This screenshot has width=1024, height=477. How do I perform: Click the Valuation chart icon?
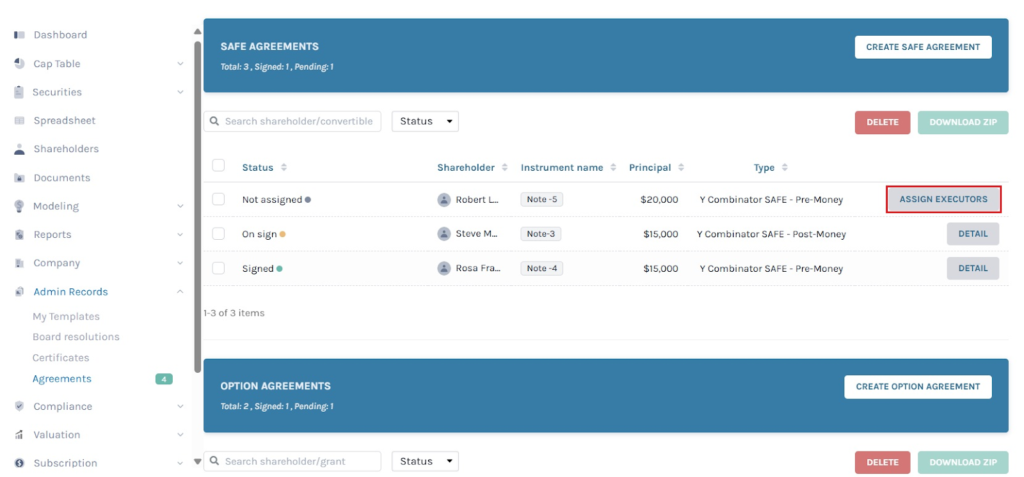[x=19, y=435]
